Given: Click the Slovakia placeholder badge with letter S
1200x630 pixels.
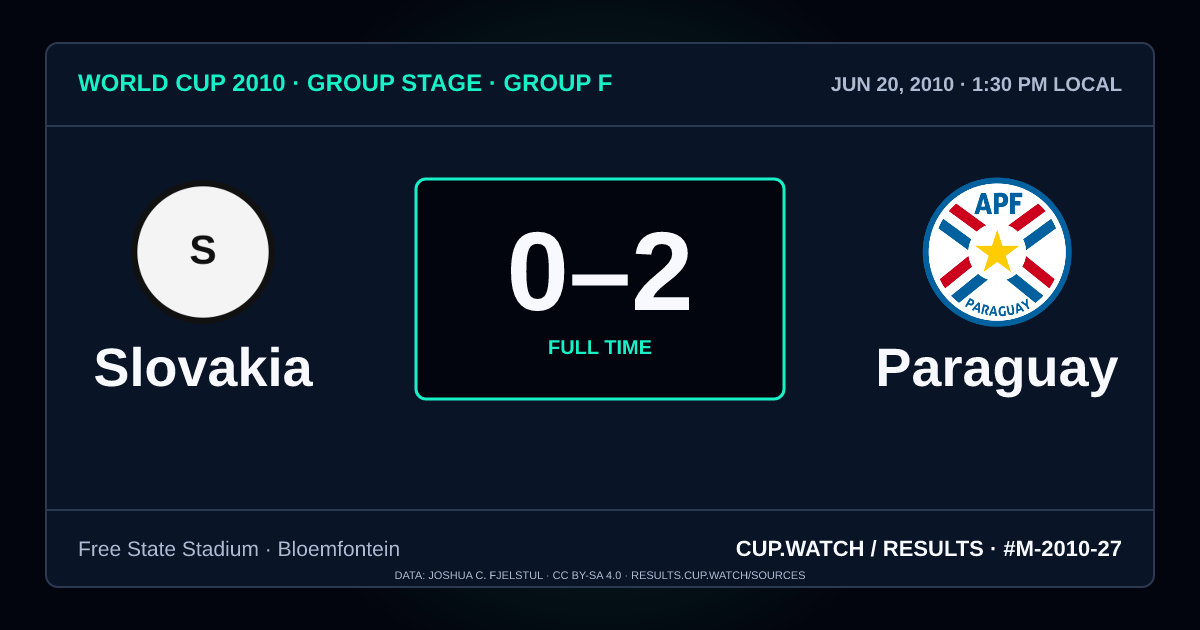Looking at the screenshot, I should [203, 252].
